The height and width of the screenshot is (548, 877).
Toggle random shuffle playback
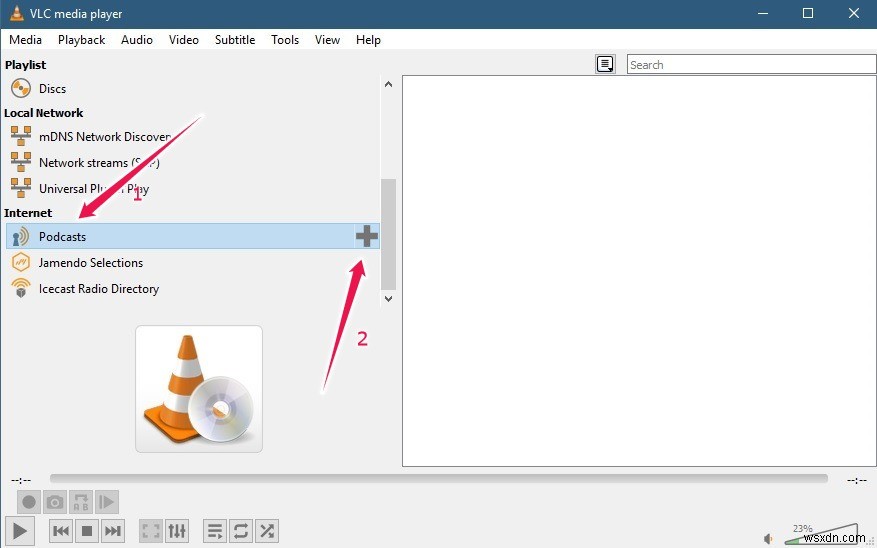click(x=267, y=531)
